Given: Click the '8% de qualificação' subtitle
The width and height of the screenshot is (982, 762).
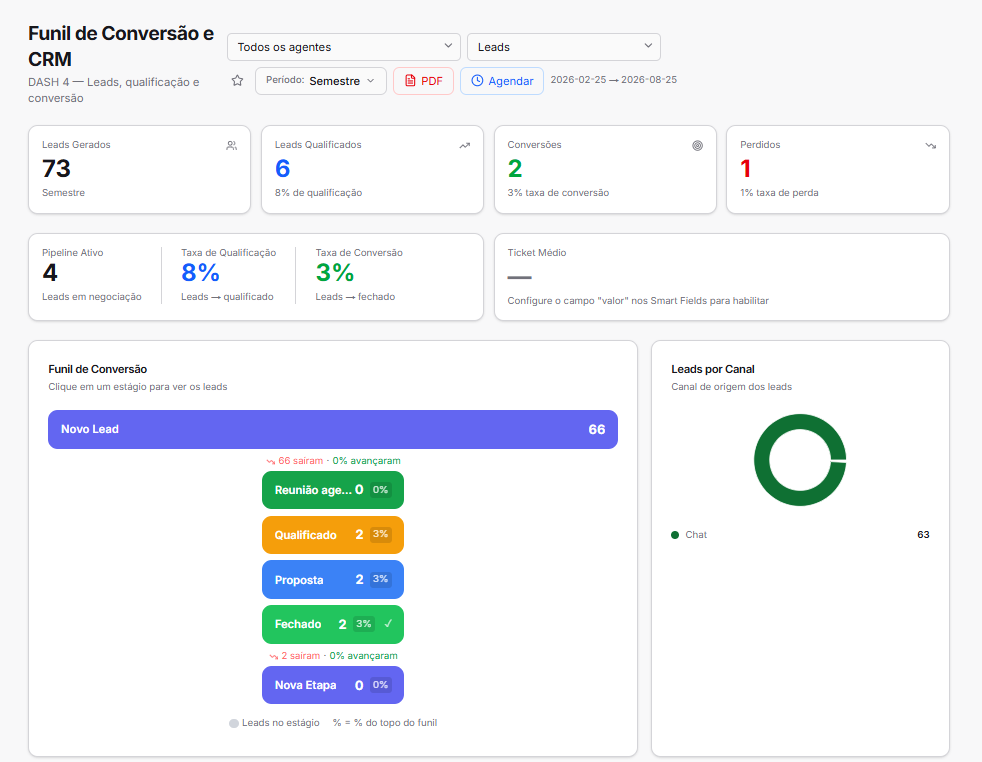Looking at the screenshot, I should click(318, 193).
